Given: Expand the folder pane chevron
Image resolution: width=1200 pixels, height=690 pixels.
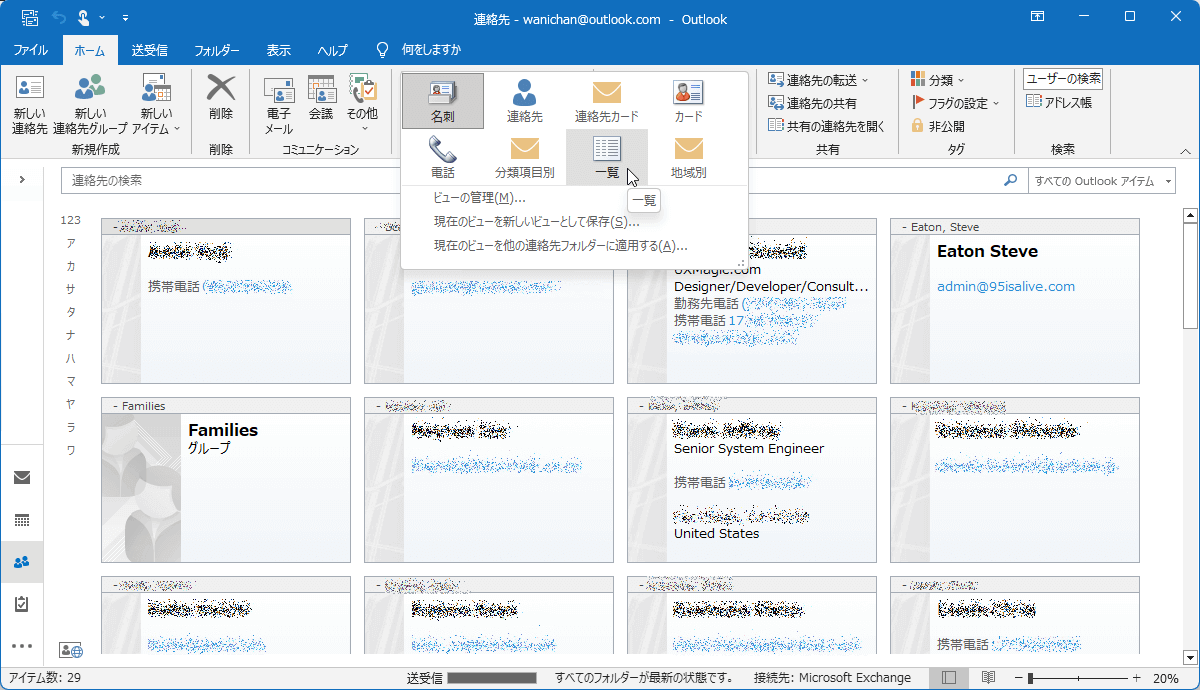Looking at the screenshot, I should (x=22, y=180).
